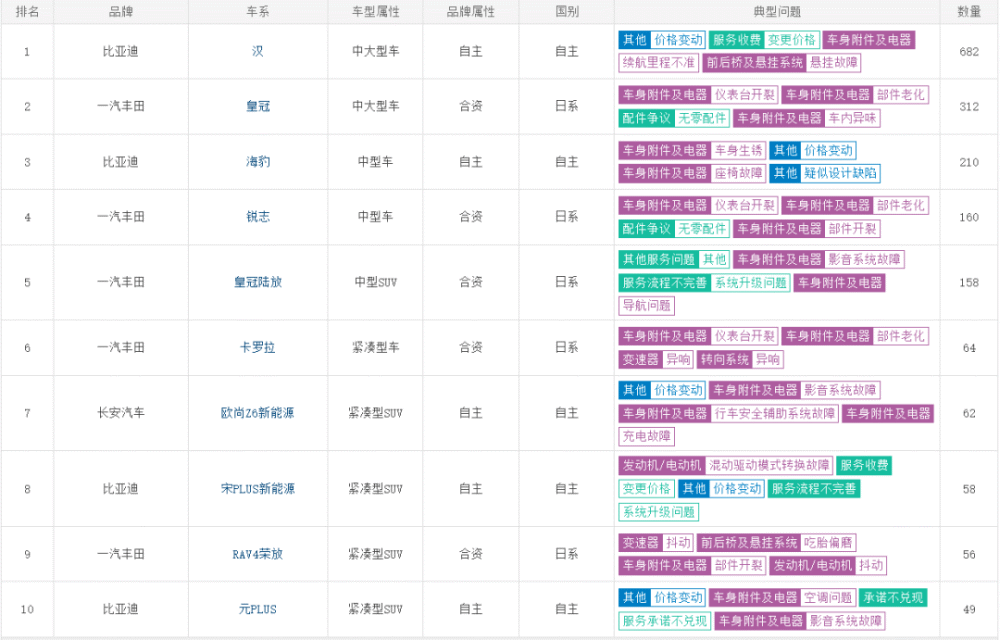Click the 车系 column header

(x=258, y=11)
